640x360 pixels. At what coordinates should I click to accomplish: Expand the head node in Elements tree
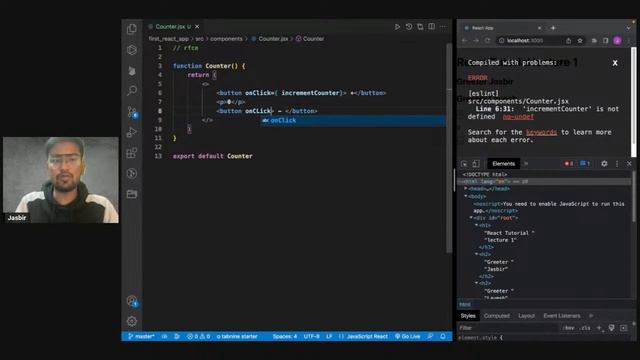(x=466, y=189)
